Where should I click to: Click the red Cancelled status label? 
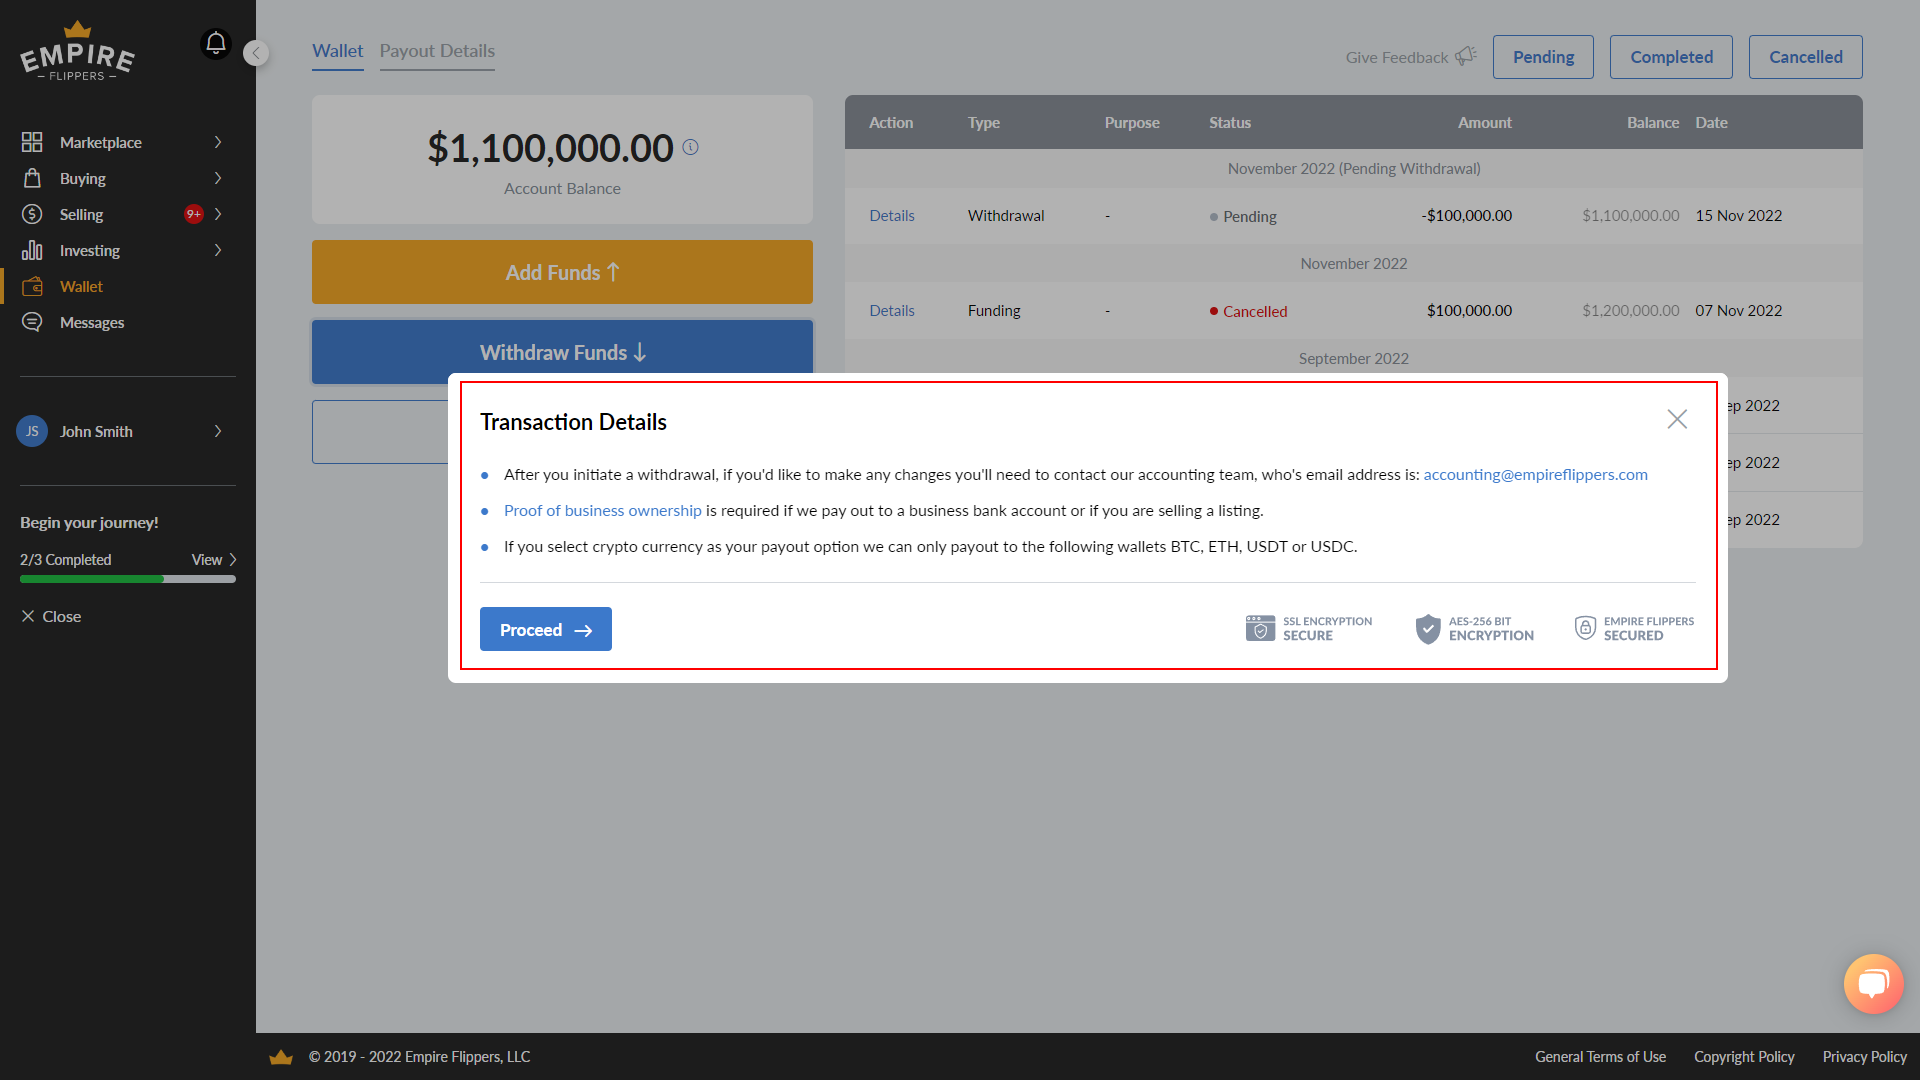tap(1249, 311)
